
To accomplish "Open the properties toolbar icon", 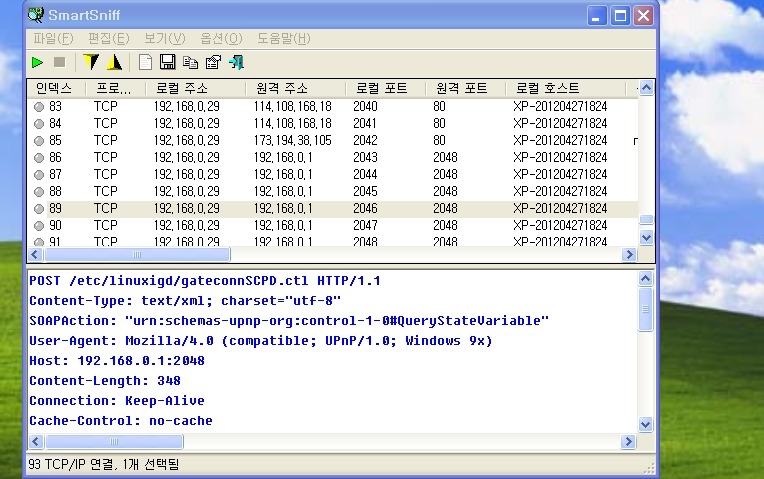I will tap(212, 62).
